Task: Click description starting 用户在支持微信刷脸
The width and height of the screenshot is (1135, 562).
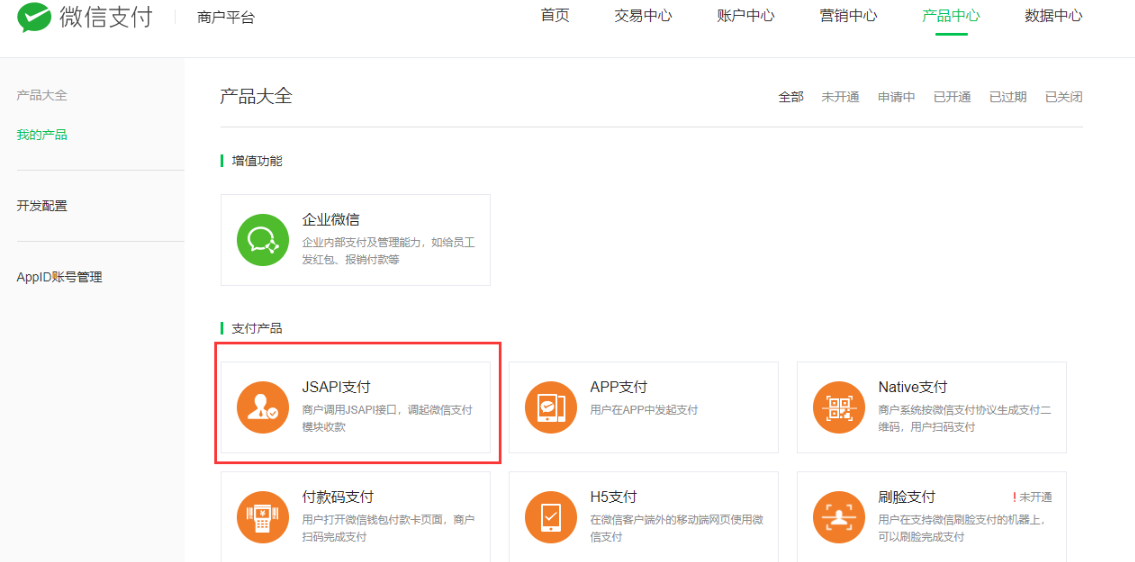Action: tap(963, 529)
